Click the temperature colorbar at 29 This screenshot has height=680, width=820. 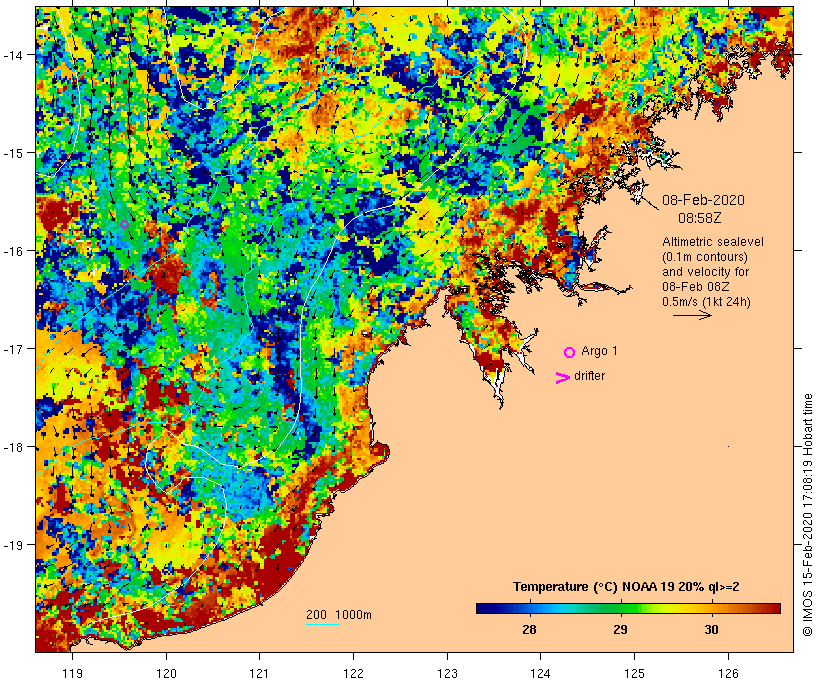(620, 608)
